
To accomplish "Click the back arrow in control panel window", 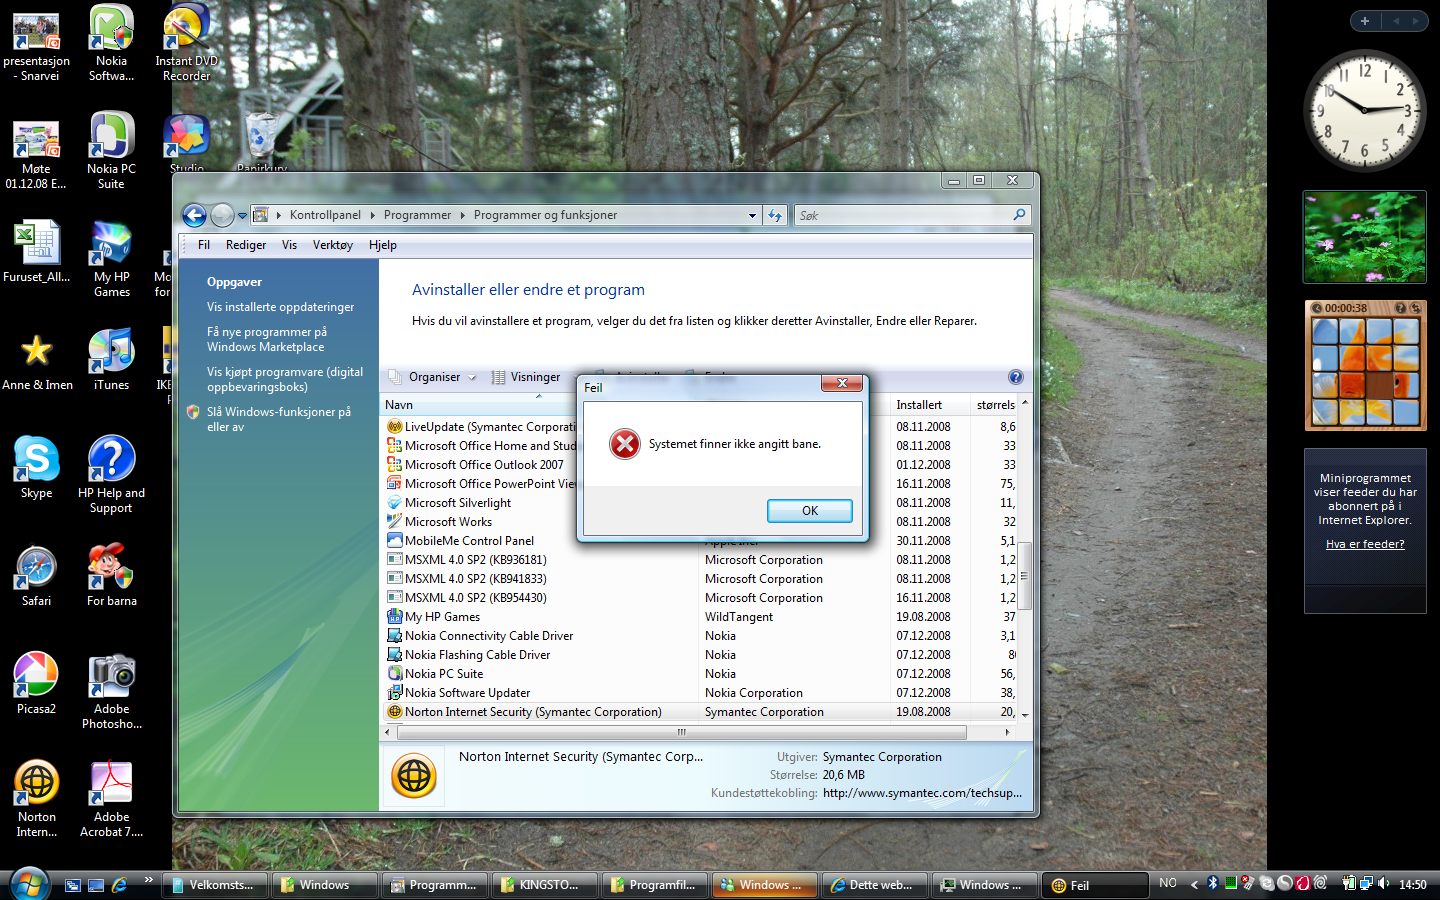I will tap(195, 215).
